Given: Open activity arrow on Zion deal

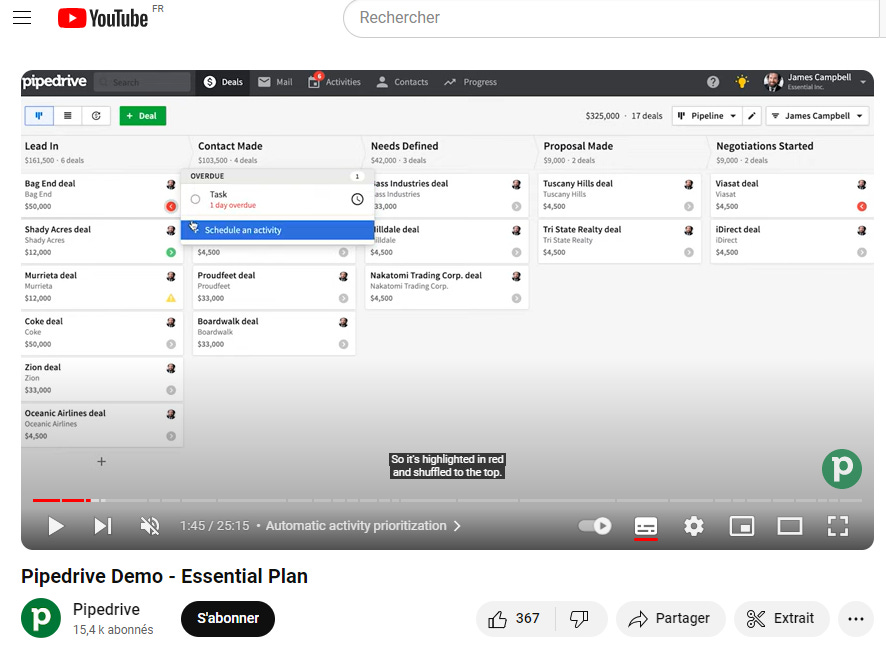Looking at the screenshot, I should click(x=171, y=390).
